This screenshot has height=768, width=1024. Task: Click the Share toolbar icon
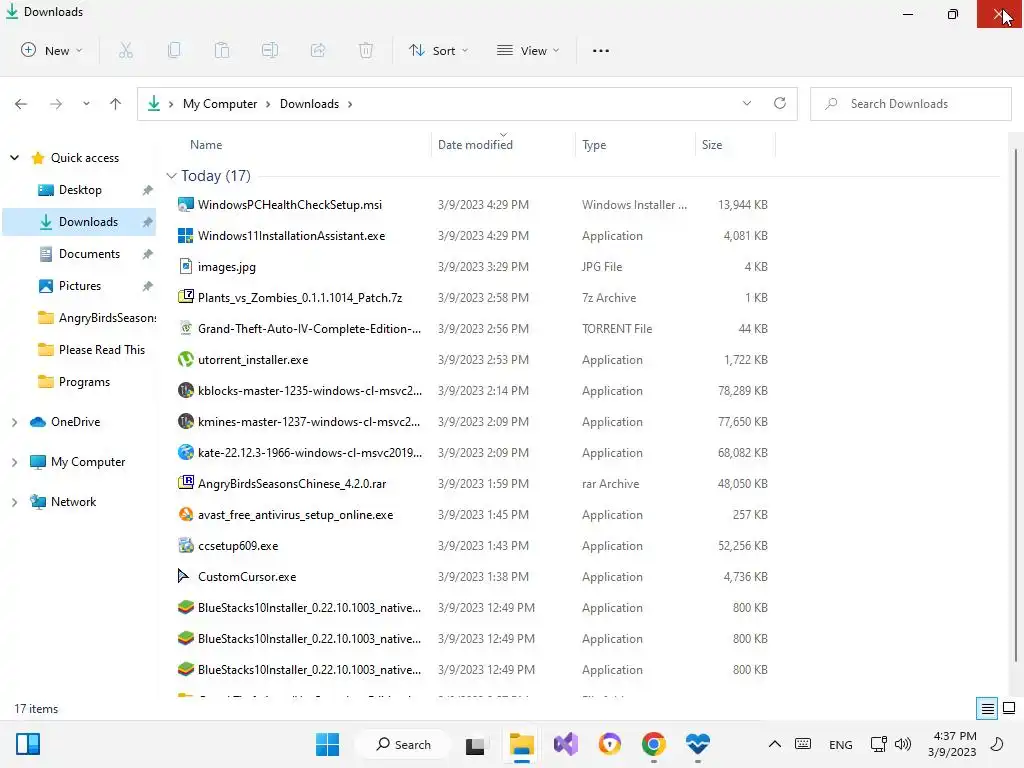tap(318, 50)
